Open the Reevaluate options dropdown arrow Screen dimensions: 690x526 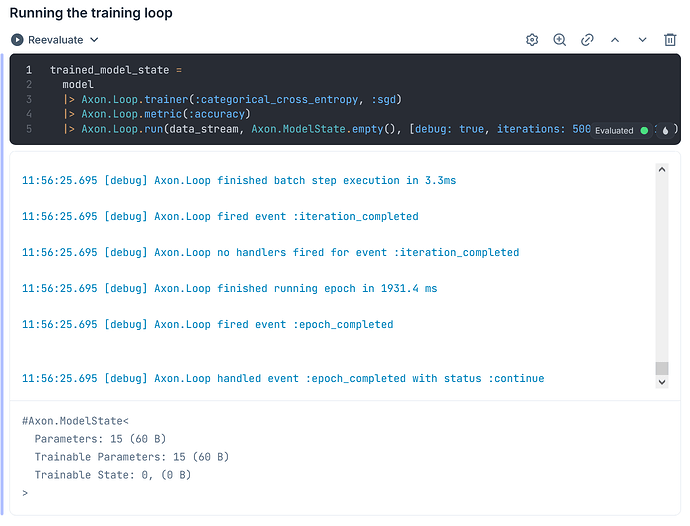[x=95, y=40]
